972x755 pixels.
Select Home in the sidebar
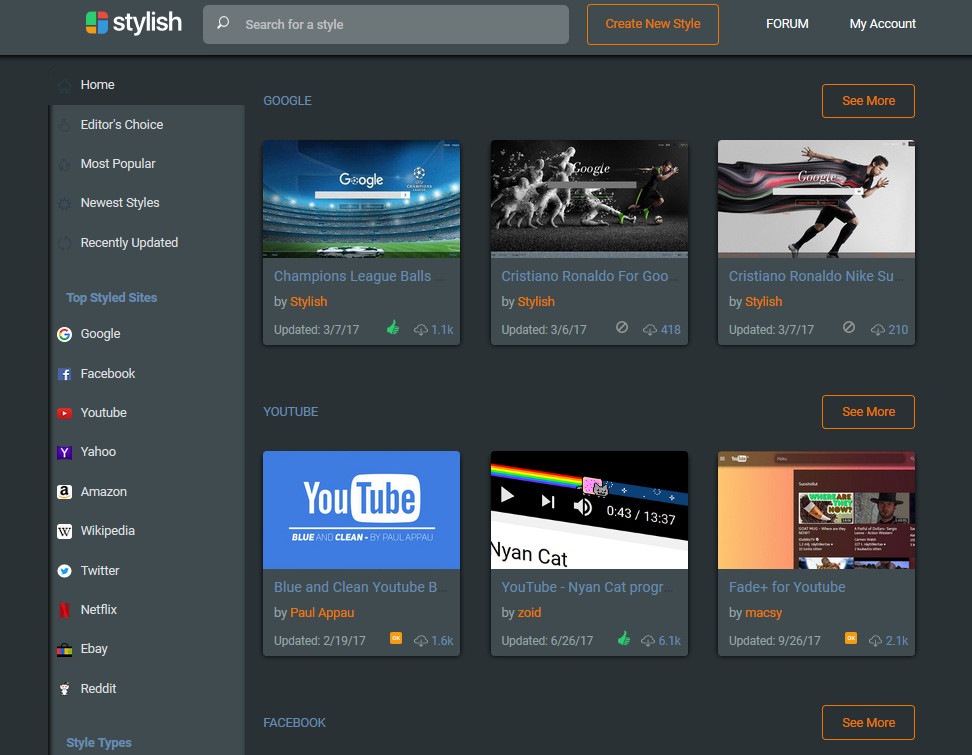pos(96,84)
